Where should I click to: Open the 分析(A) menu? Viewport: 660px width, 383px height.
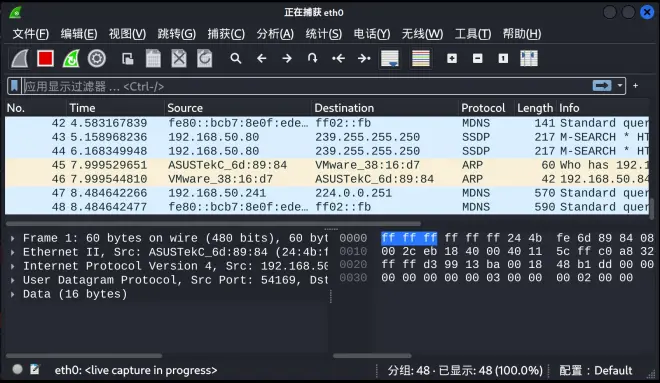coord(275,34)
